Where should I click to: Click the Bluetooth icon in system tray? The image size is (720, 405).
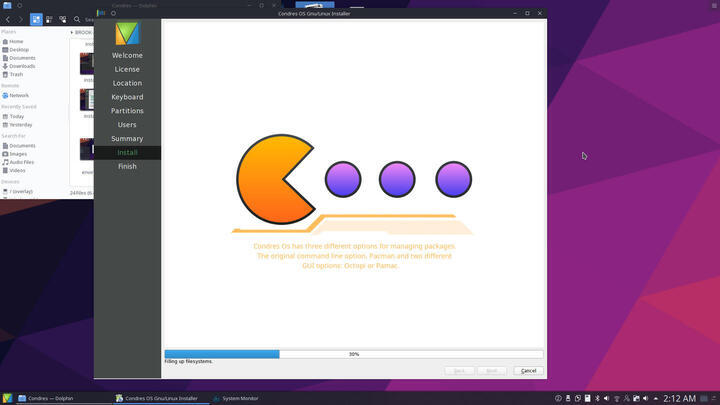click(597, 399)
